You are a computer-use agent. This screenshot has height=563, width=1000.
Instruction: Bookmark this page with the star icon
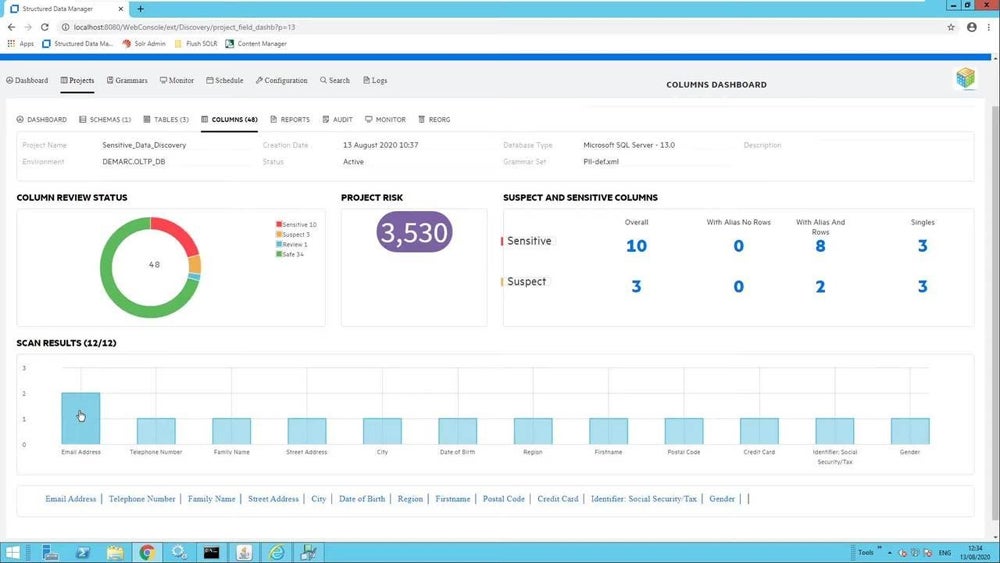pos(950,27)
